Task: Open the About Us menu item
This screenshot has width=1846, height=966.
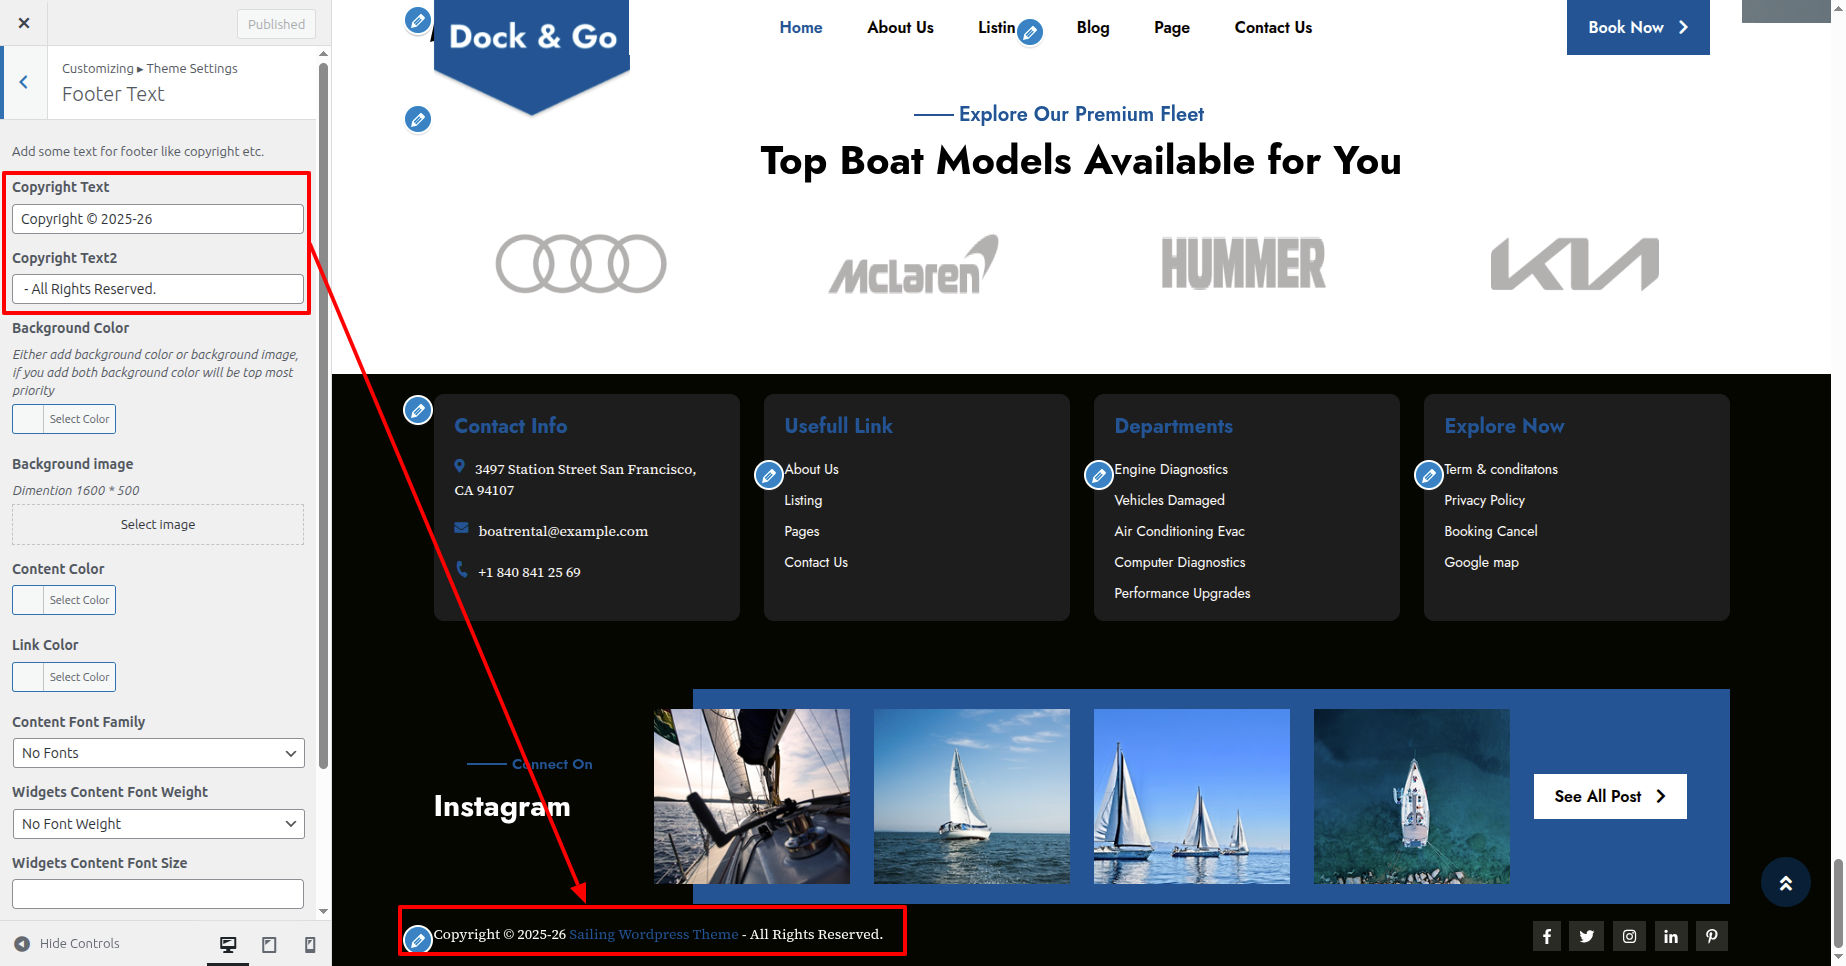Action: (x=900, y=28)
